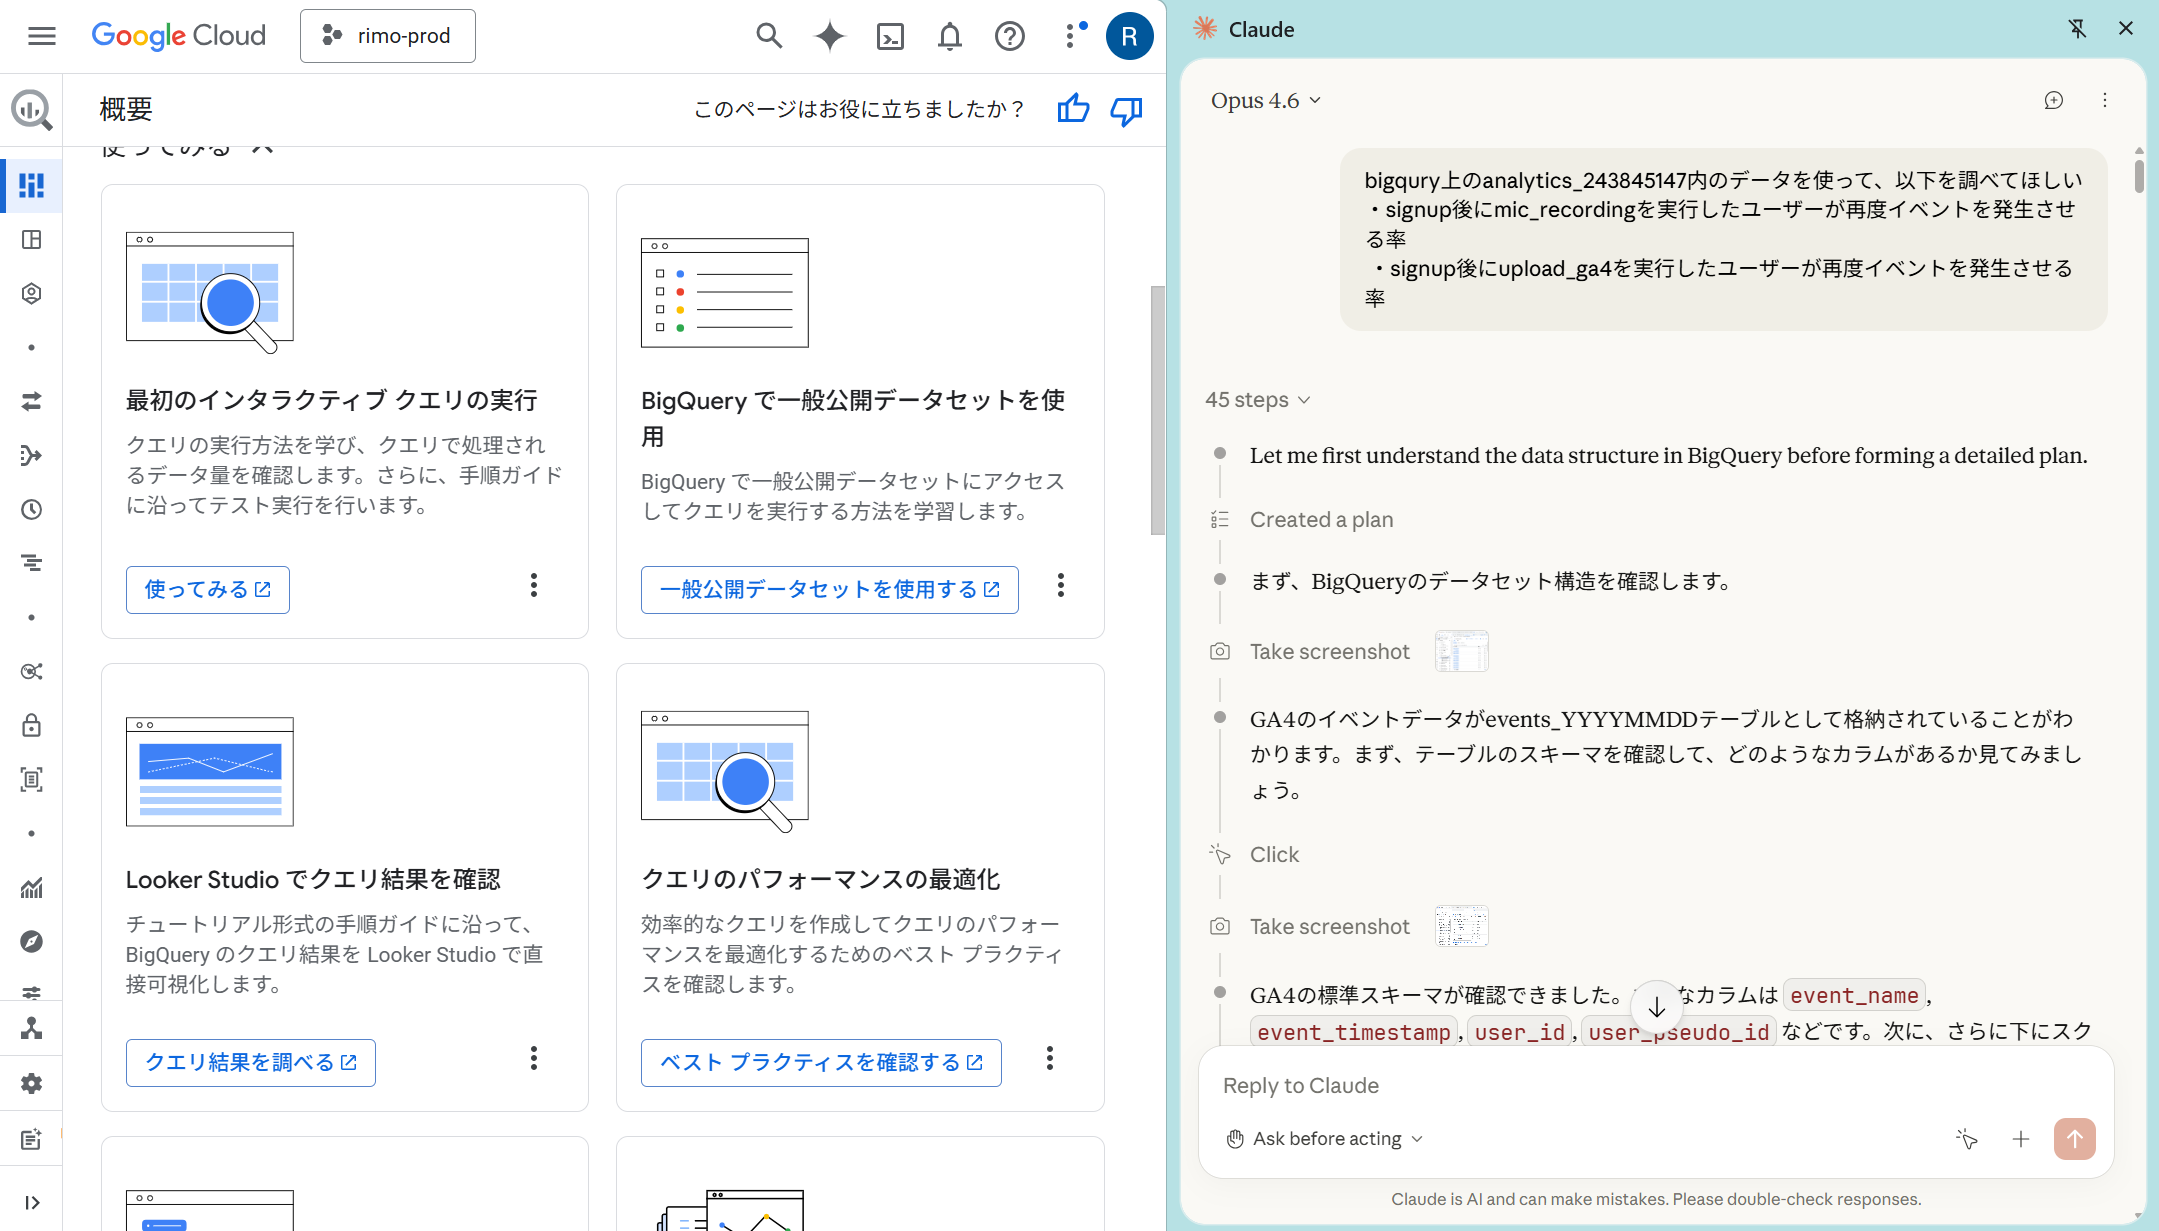Click the help question mark icon
Image resolution: width=2159 pixels, height=1231 pixels.
pyautogui.click(x=1009, y=37)
